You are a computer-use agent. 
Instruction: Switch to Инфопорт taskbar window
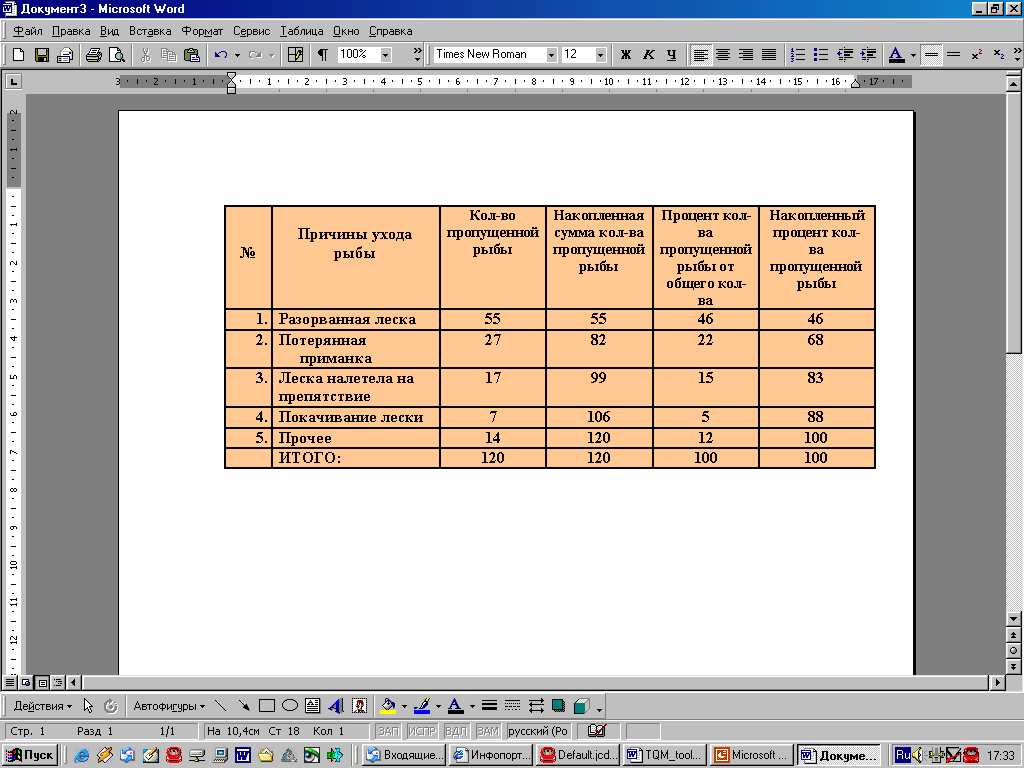pos(491,755)
